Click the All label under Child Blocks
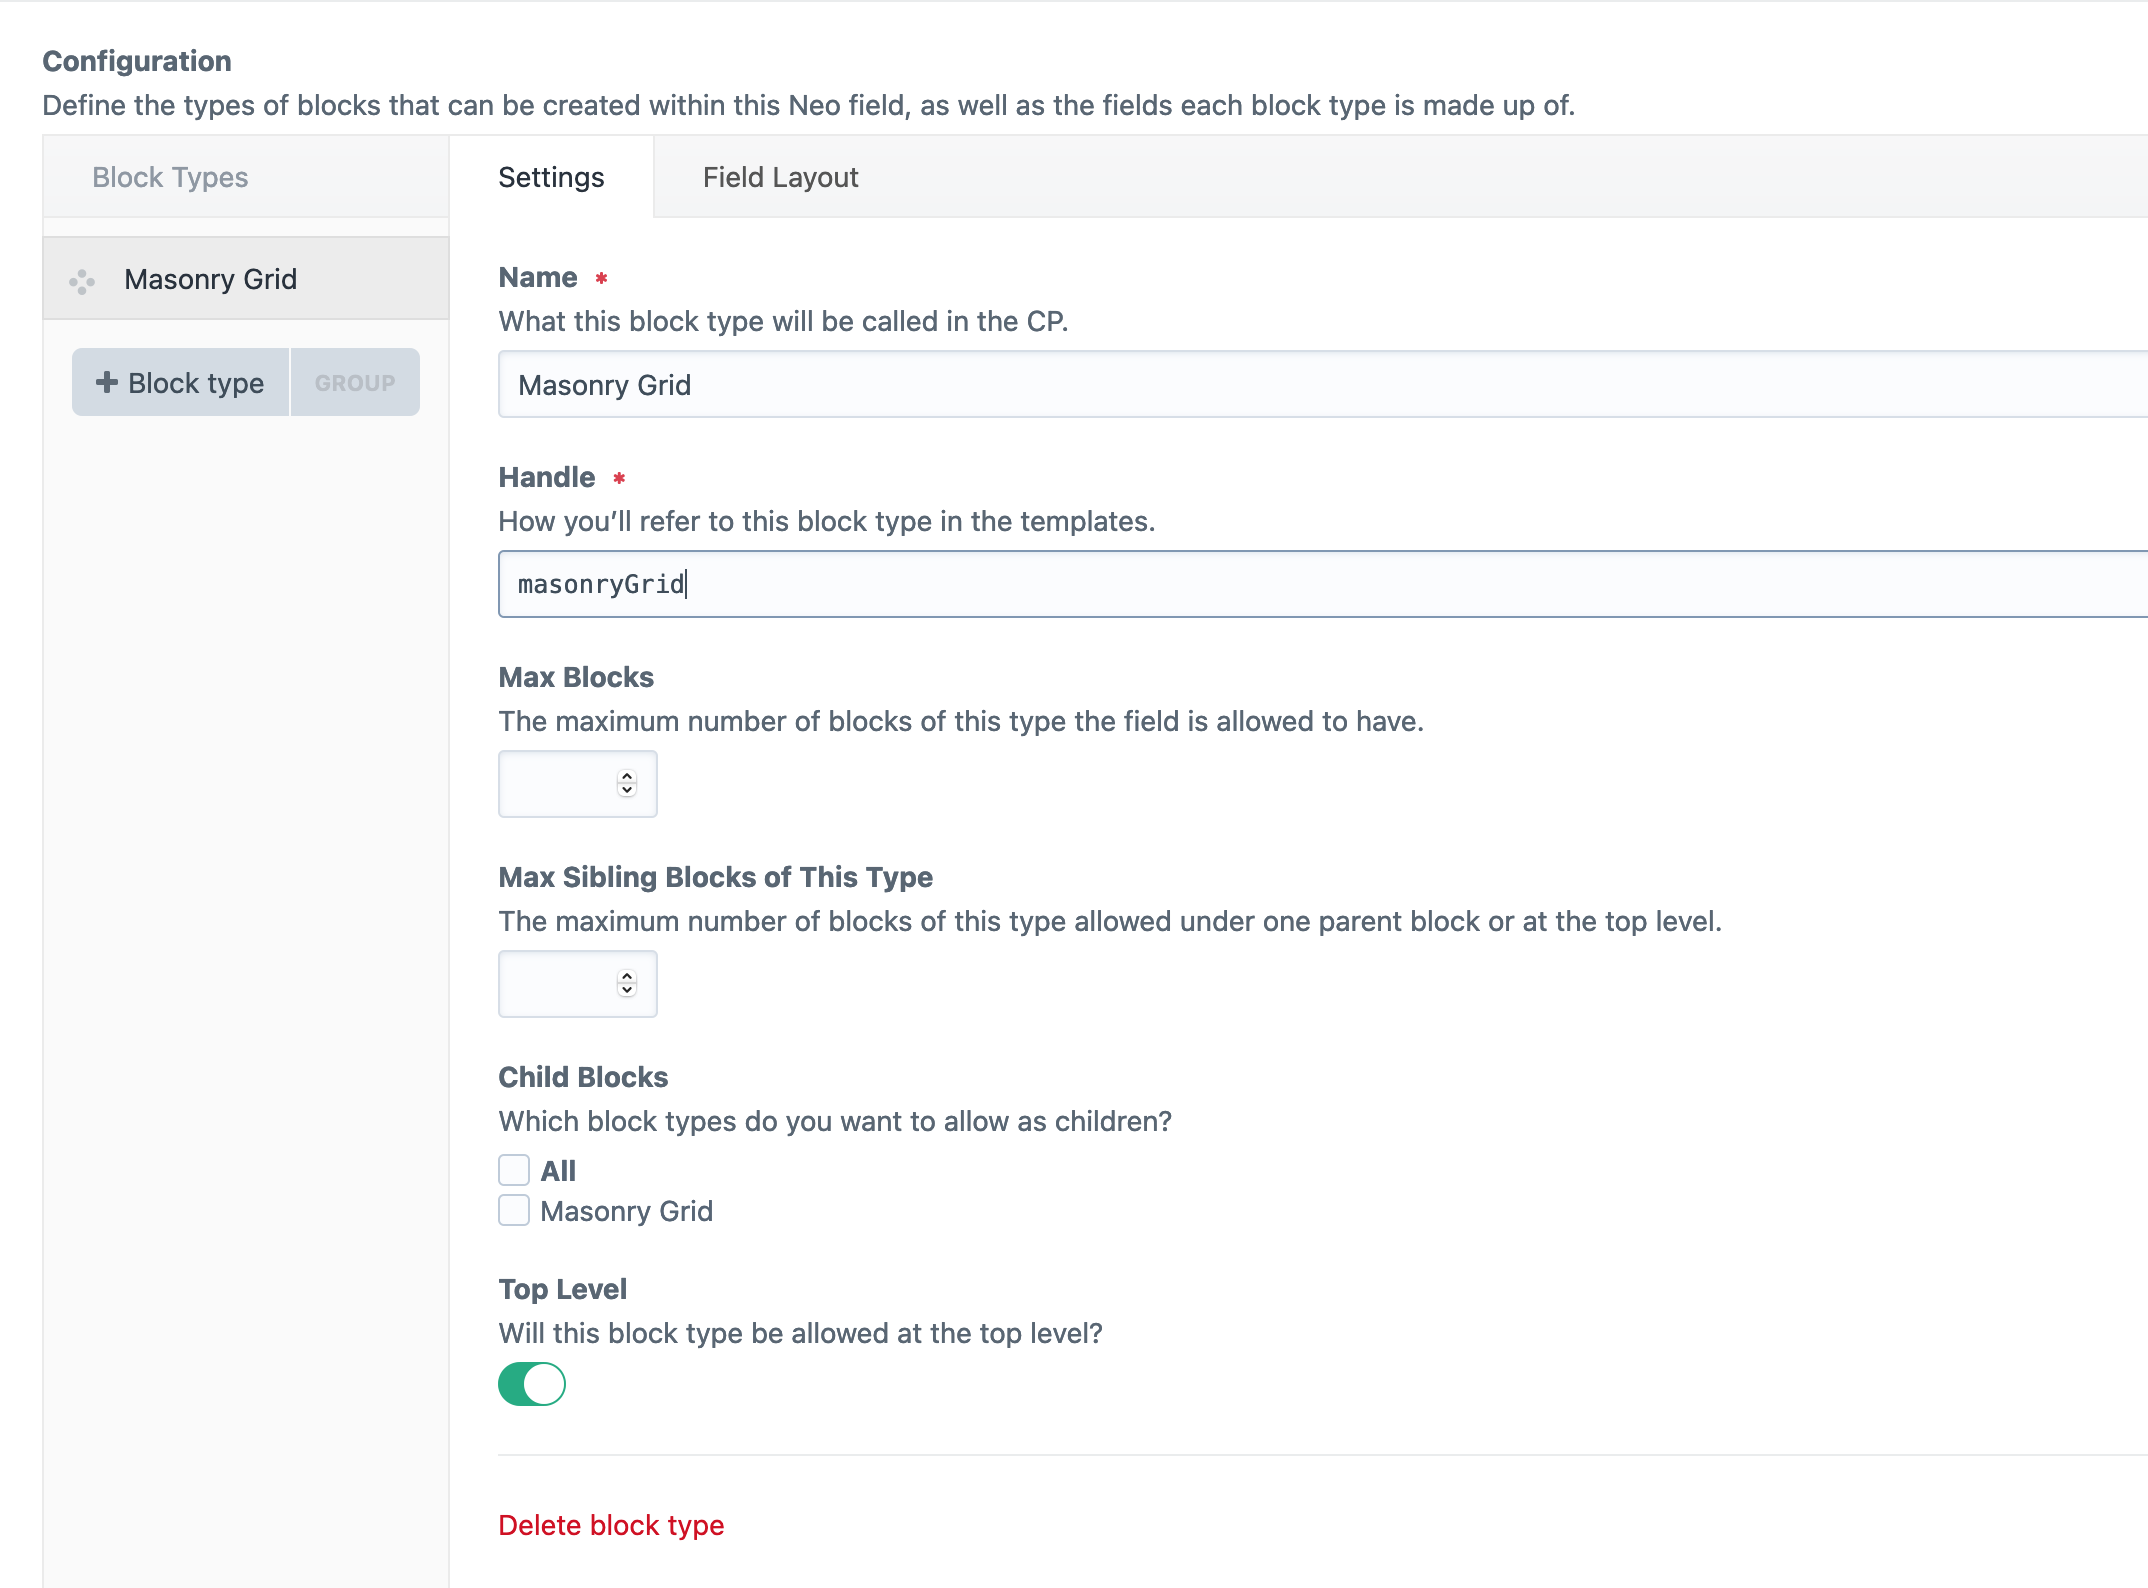 (x=558, y=1171)
